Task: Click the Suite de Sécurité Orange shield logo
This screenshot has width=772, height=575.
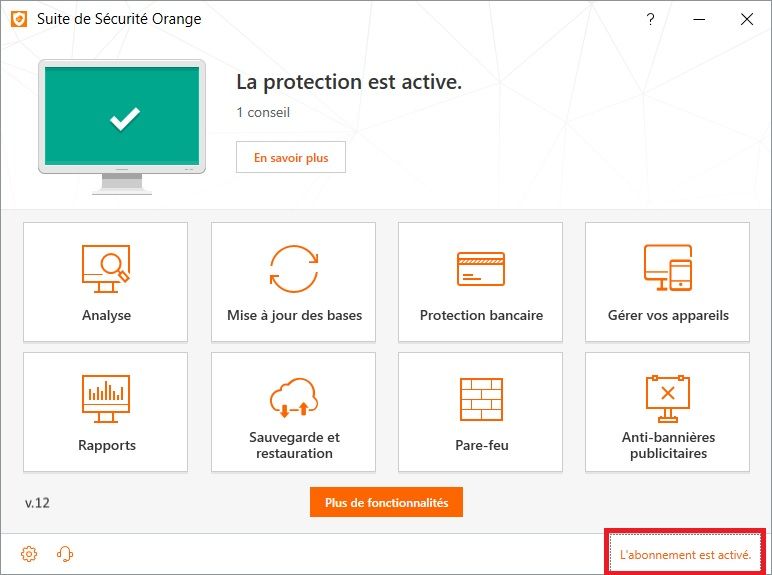Action: click(19, 19)
